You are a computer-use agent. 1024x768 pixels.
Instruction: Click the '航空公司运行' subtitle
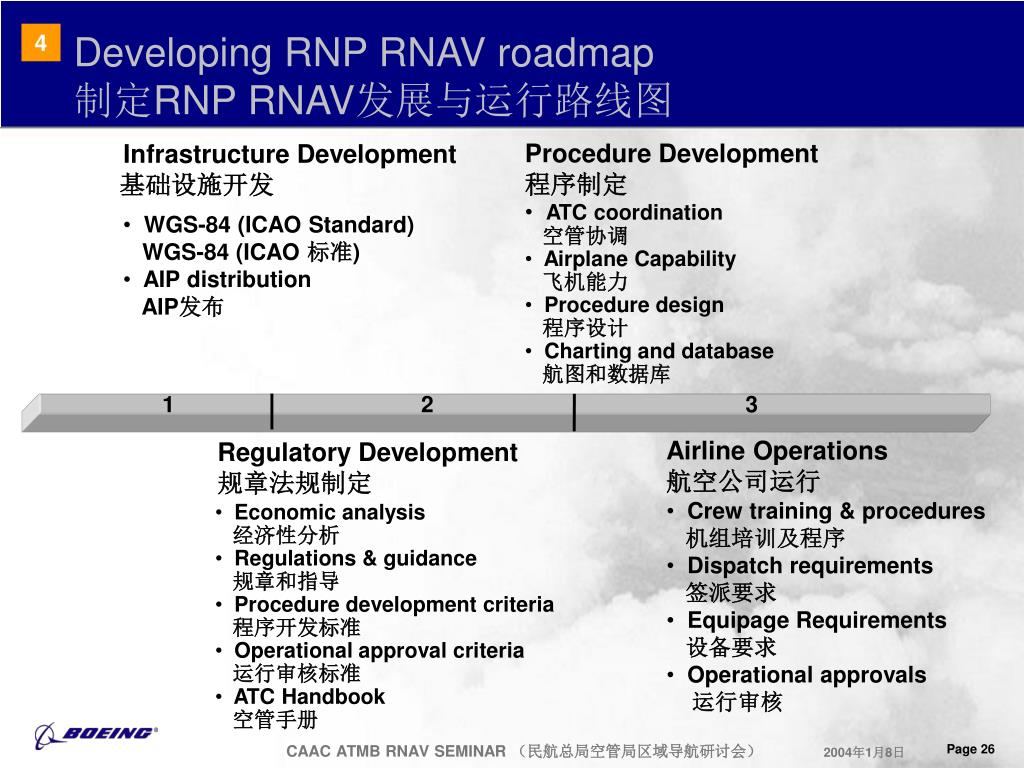(743, 481)
